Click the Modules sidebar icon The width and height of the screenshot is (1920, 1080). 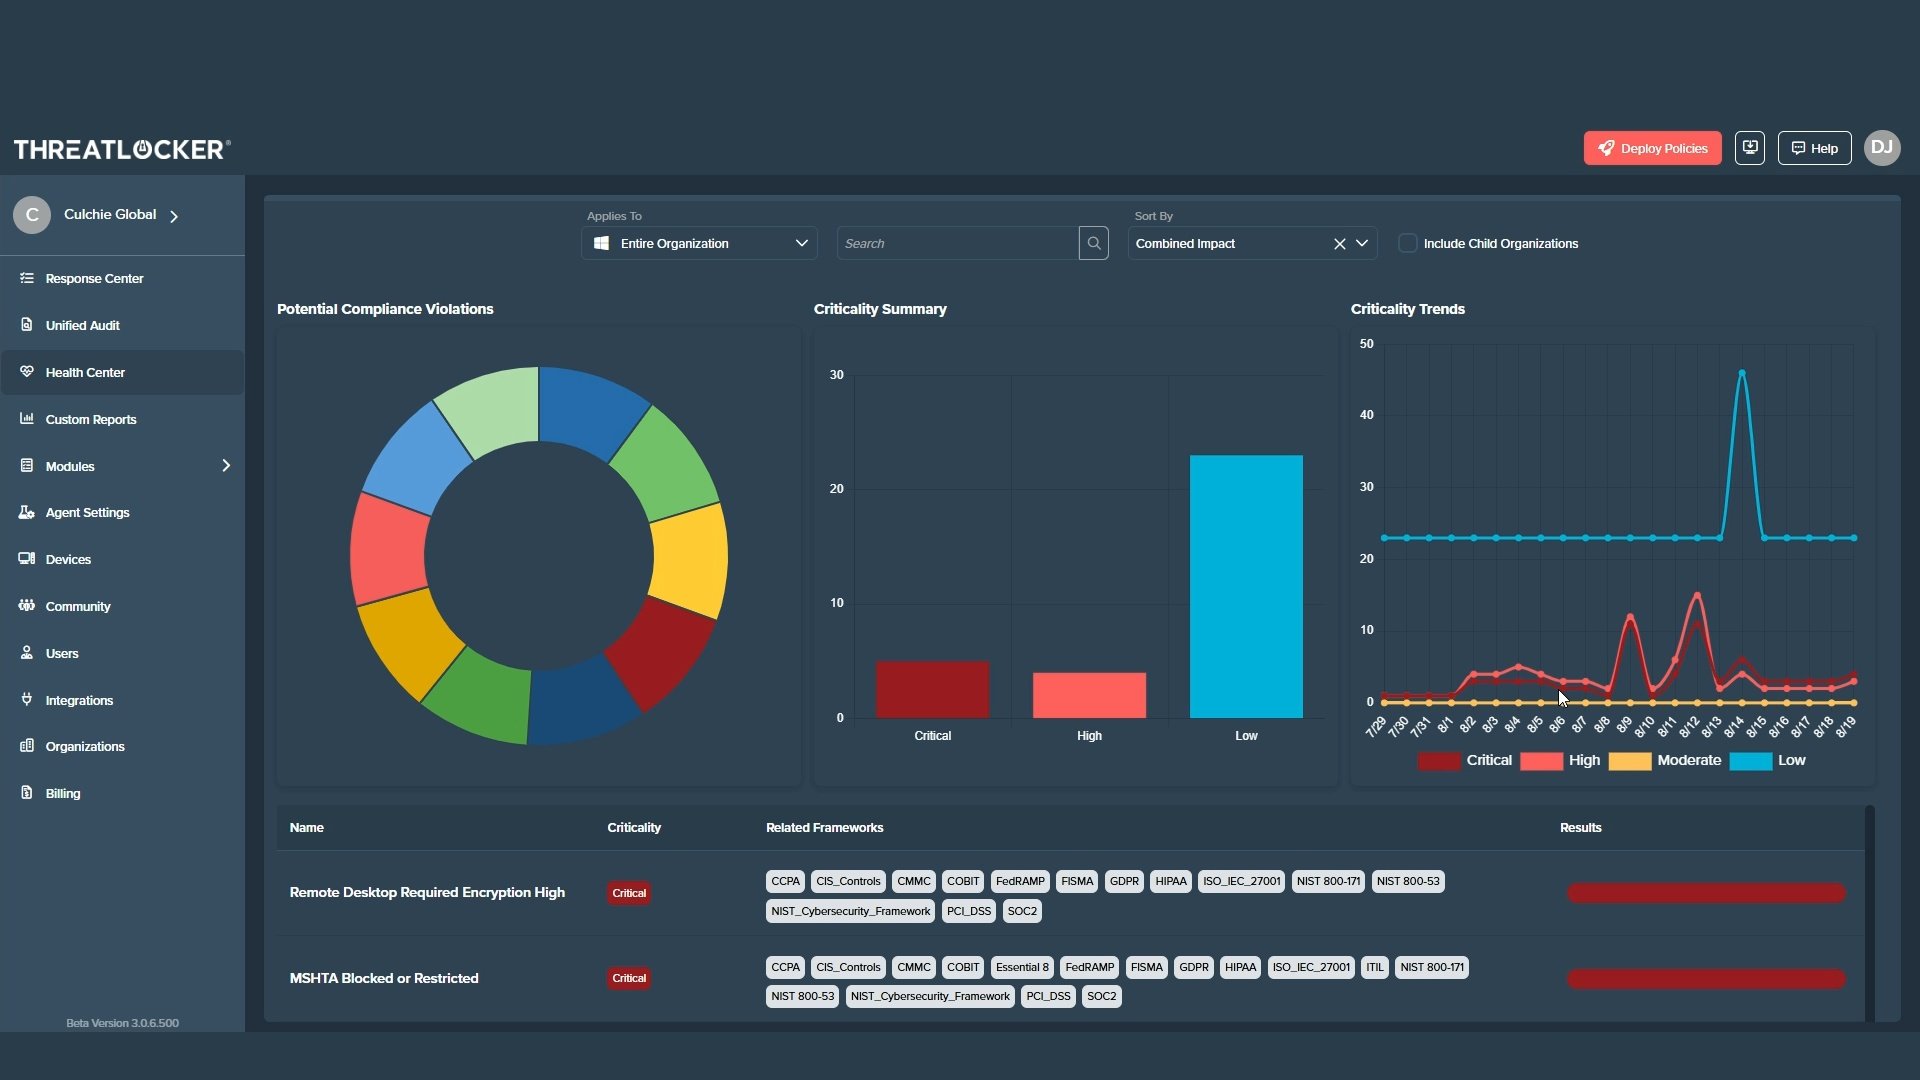[x=27, y=465]
